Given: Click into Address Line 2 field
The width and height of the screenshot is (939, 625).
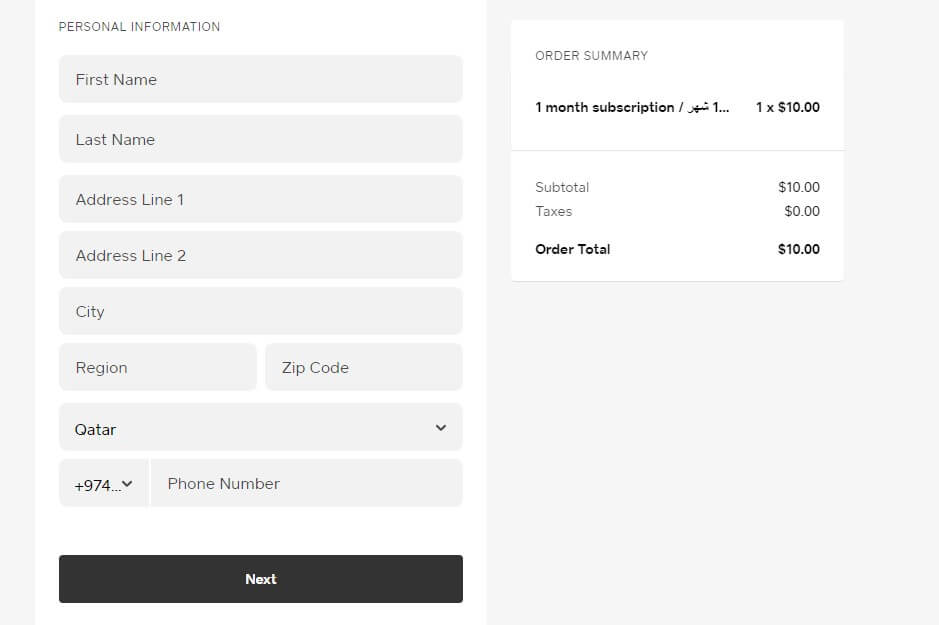Looking at the screenshot, I should click(x=261, y=255).
